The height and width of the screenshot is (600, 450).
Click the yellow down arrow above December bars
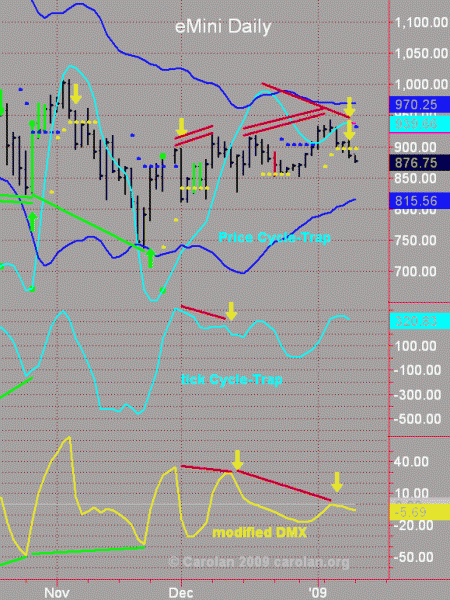181,127
